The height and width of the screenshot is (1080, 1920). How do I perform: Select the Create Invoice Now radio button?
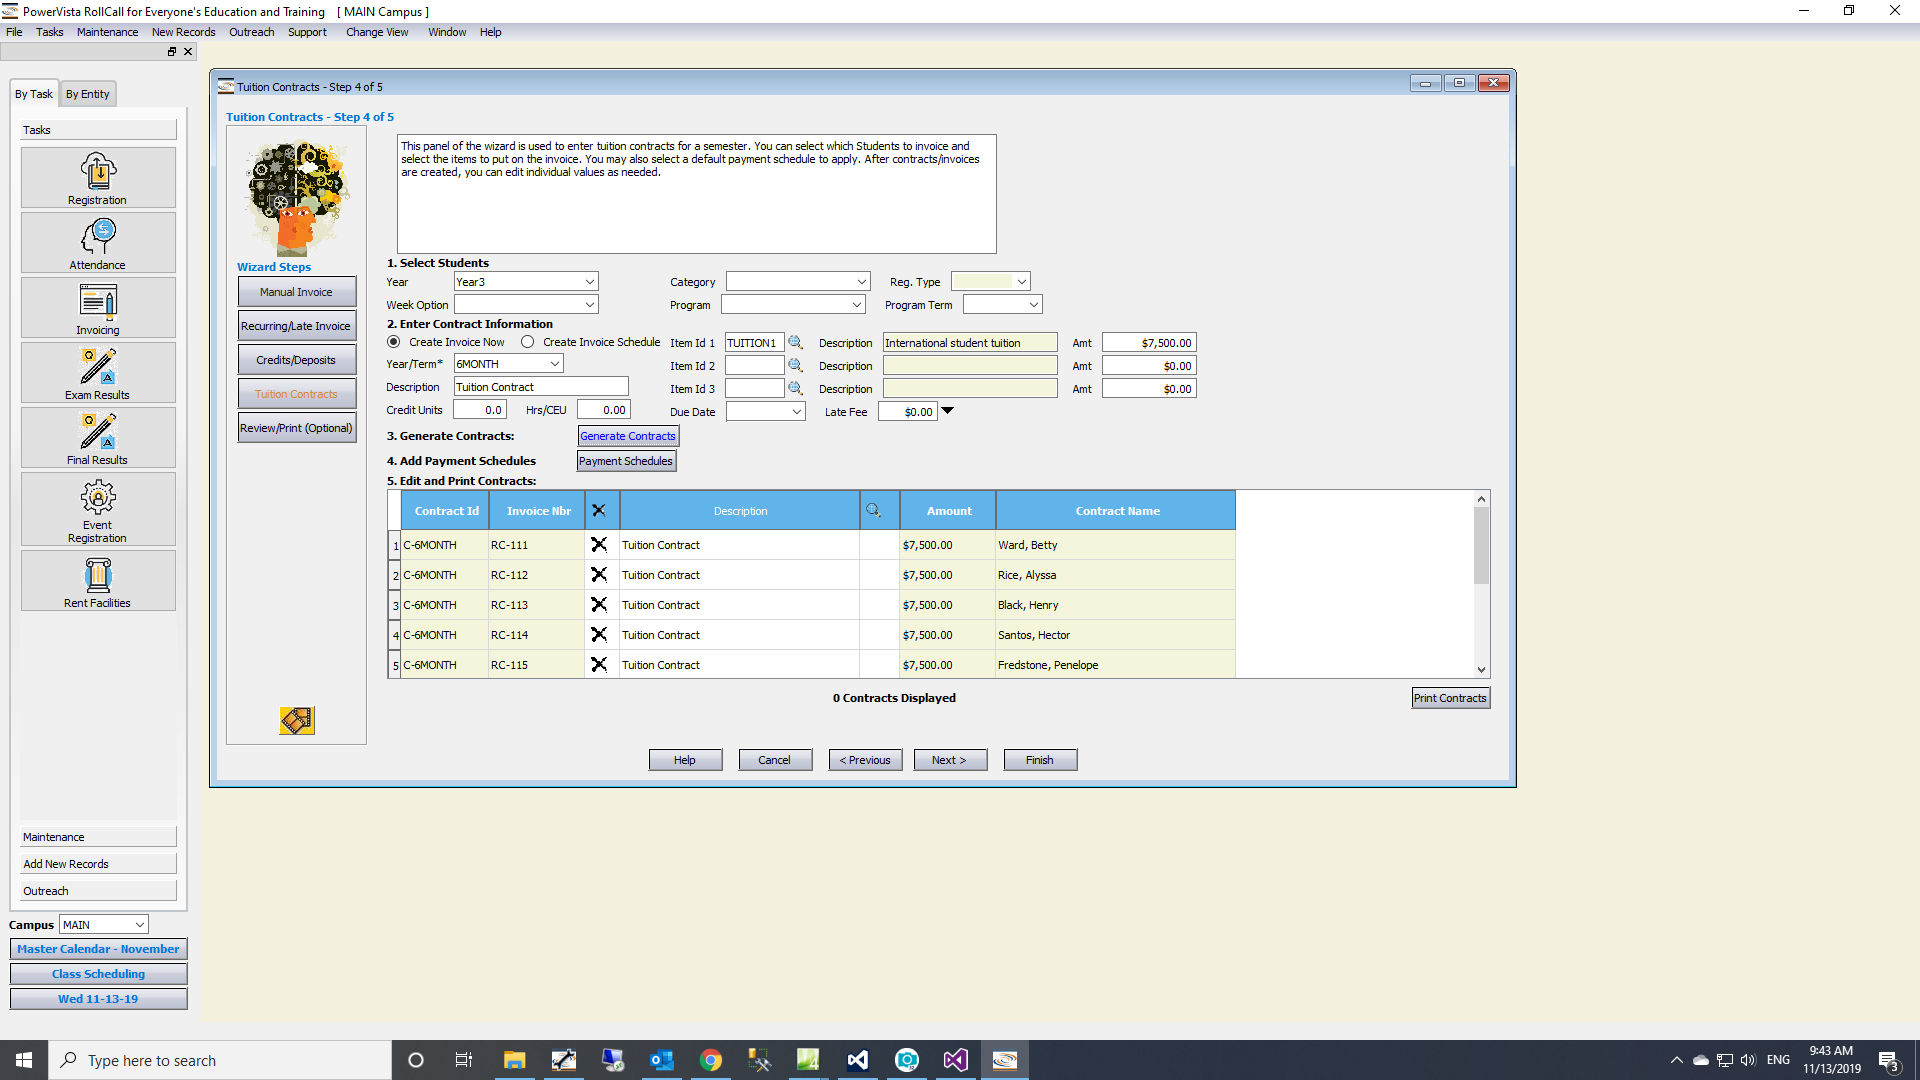click(394, 342)
